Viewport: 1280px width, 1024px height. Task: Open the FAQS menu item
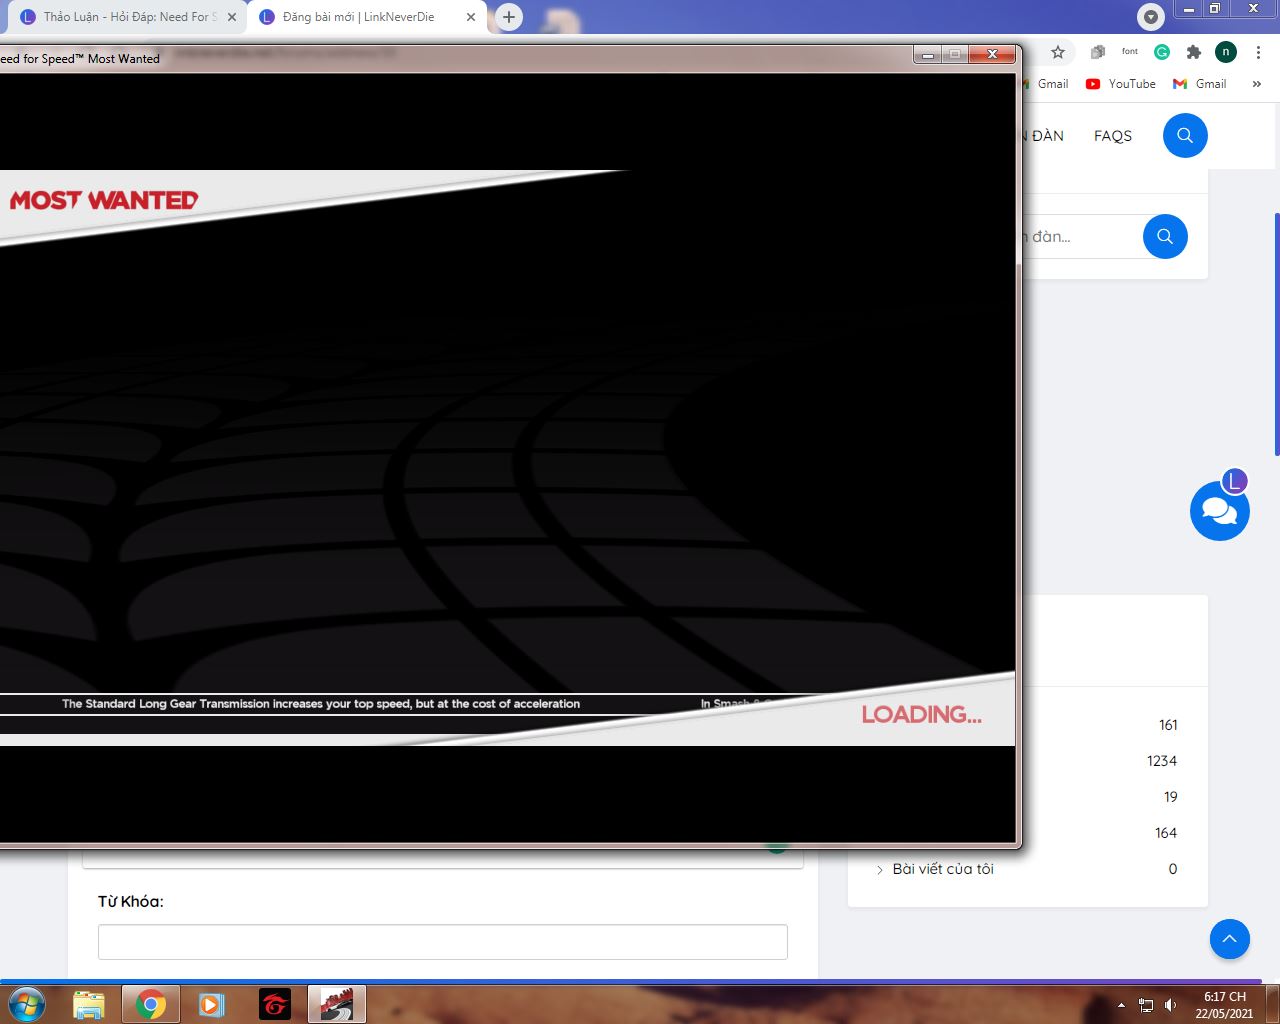pos(1112,136)
